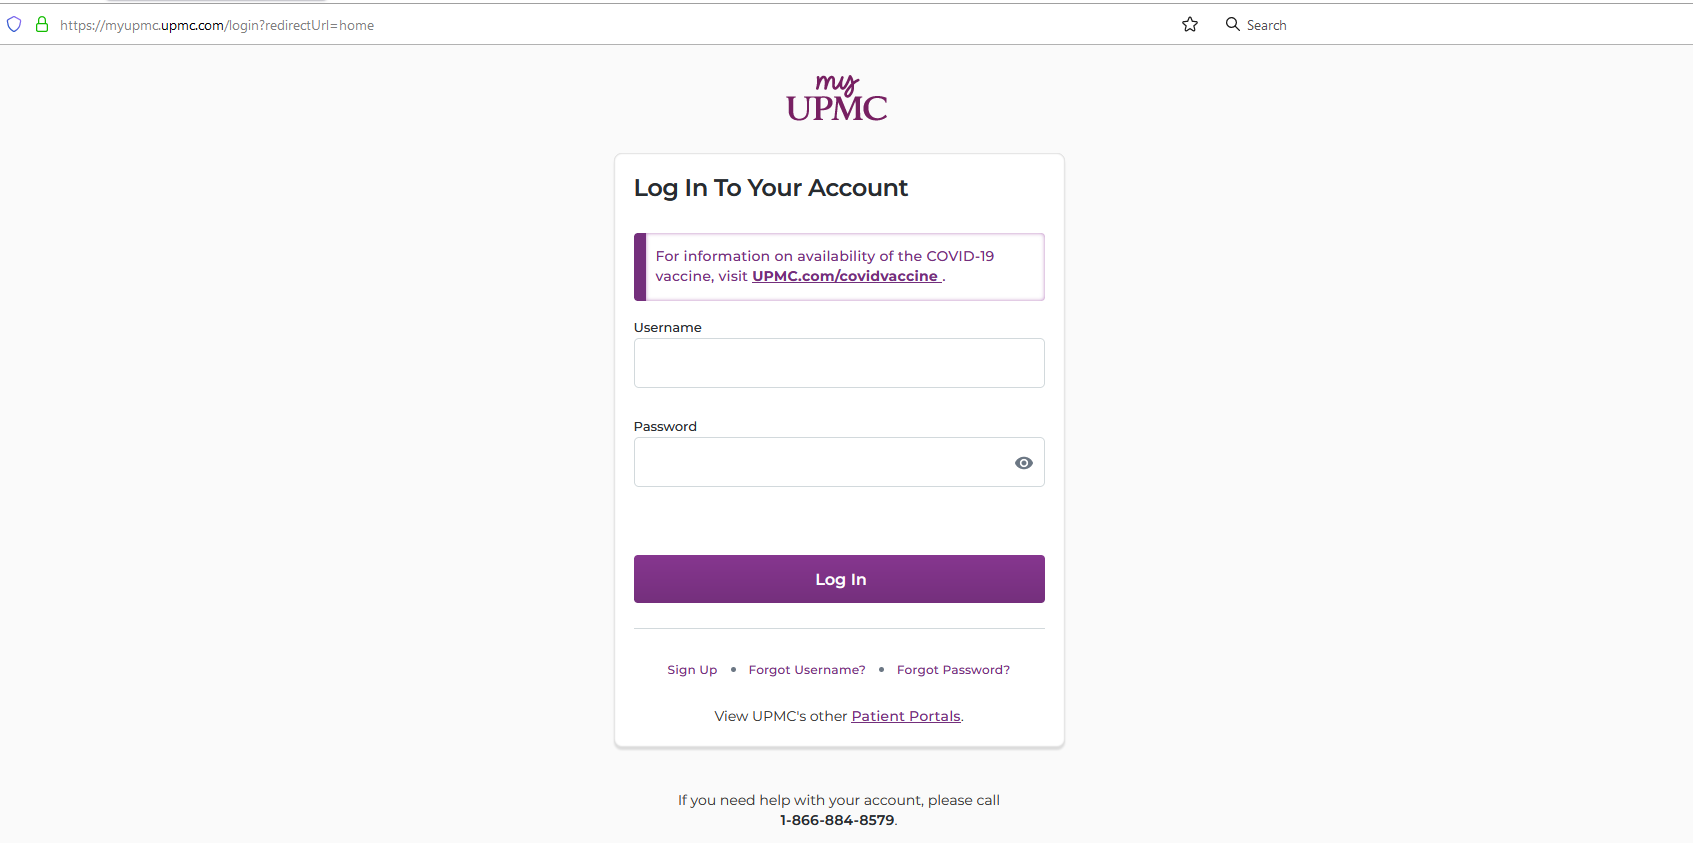Click the COVID-19 vaccine notice banner
This screenshot has height=843, width=1693.
(x=839, y=266)
